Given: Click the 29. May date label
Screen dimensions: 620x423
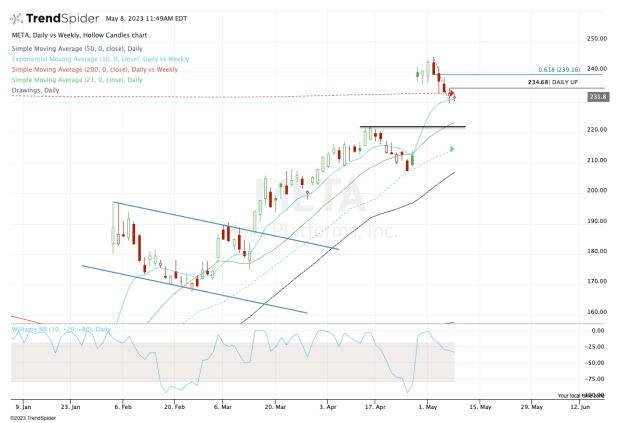Looking at the screenshot, I should pyautogui.click(x=532, y=407).
